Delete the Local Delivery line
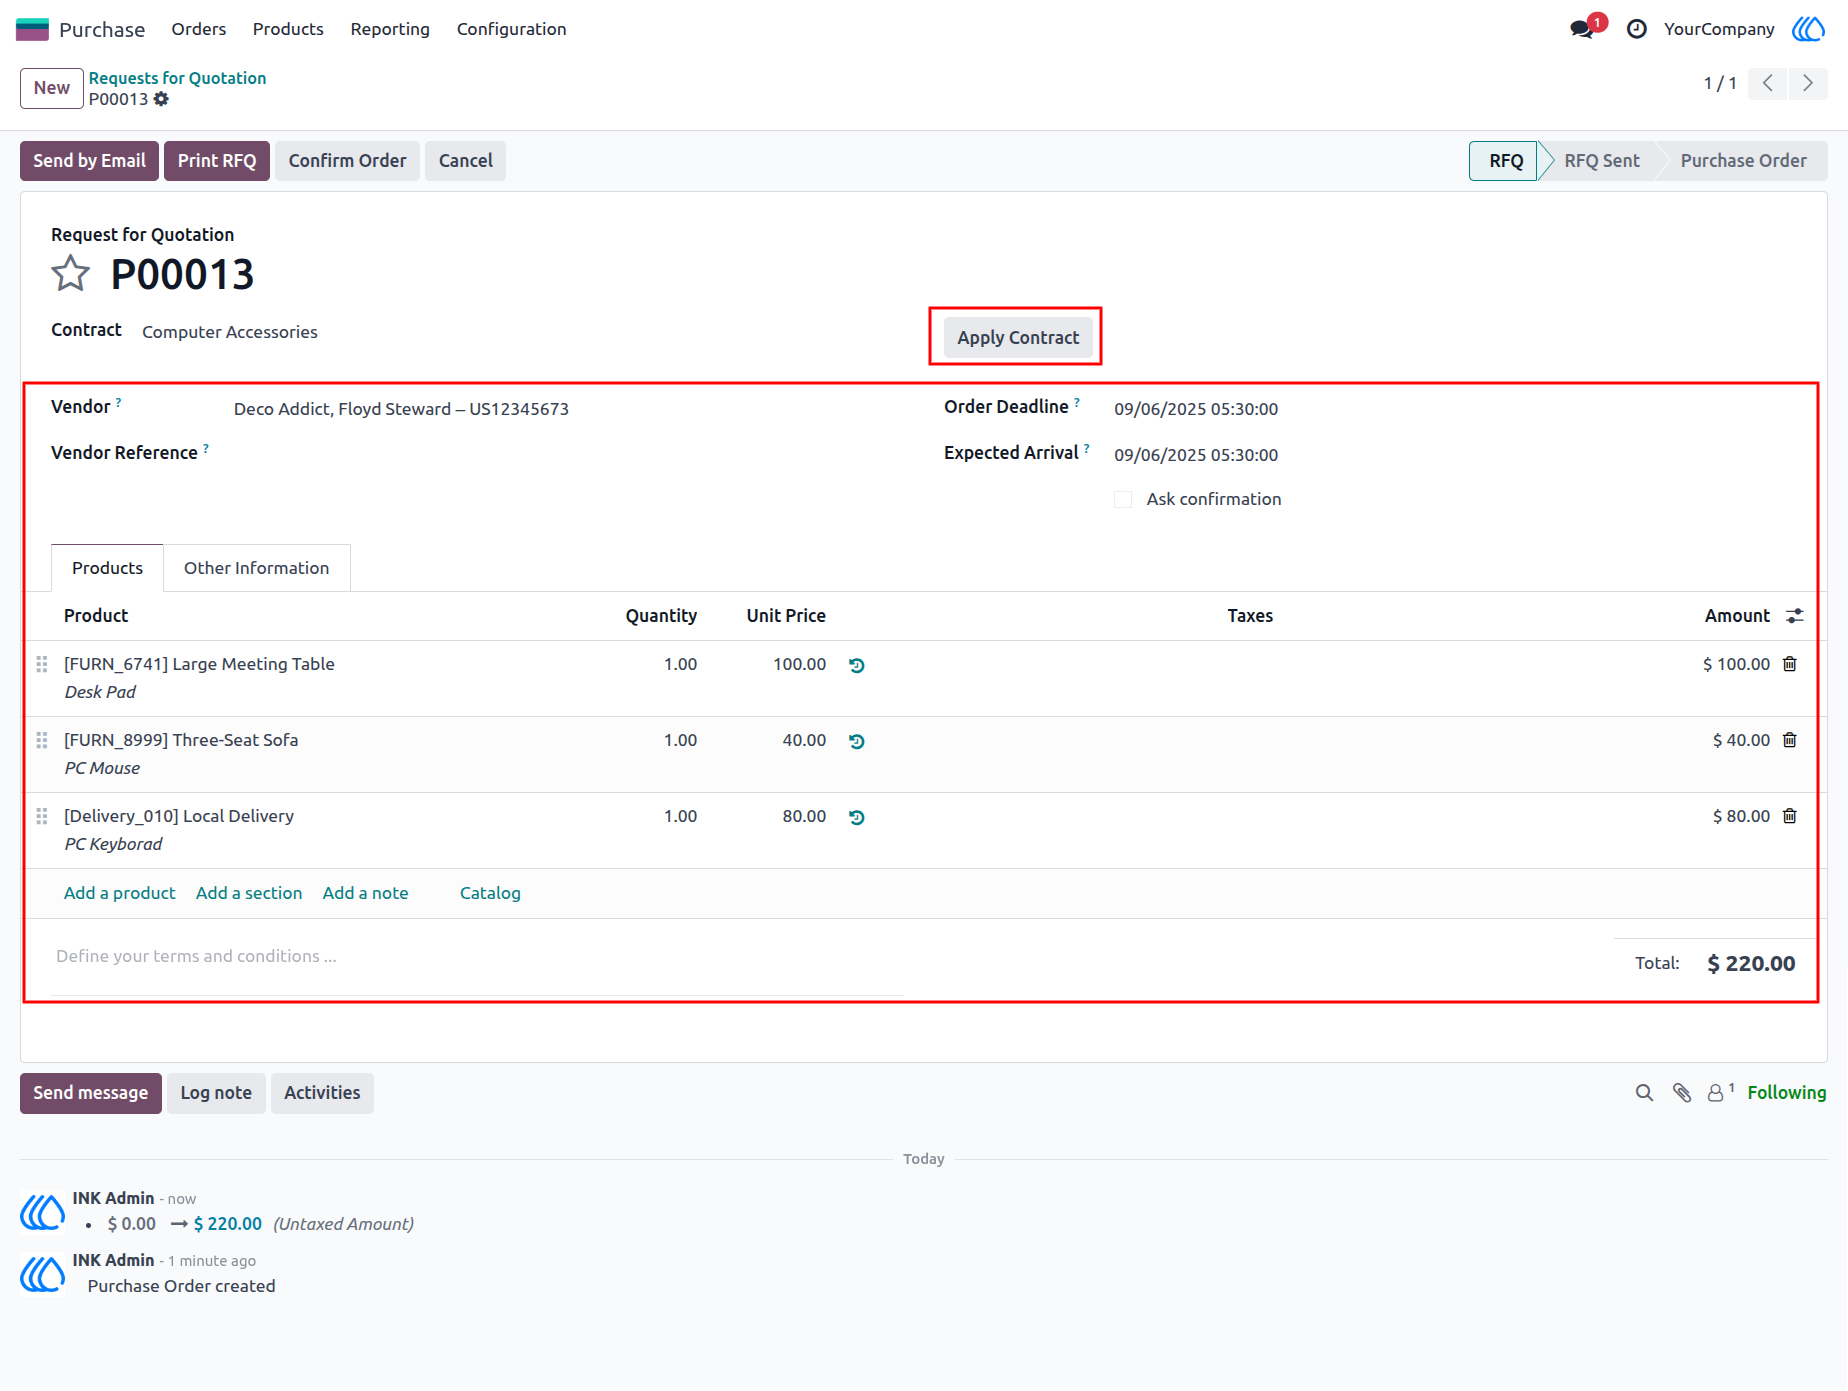 (x=1790, y=816)
